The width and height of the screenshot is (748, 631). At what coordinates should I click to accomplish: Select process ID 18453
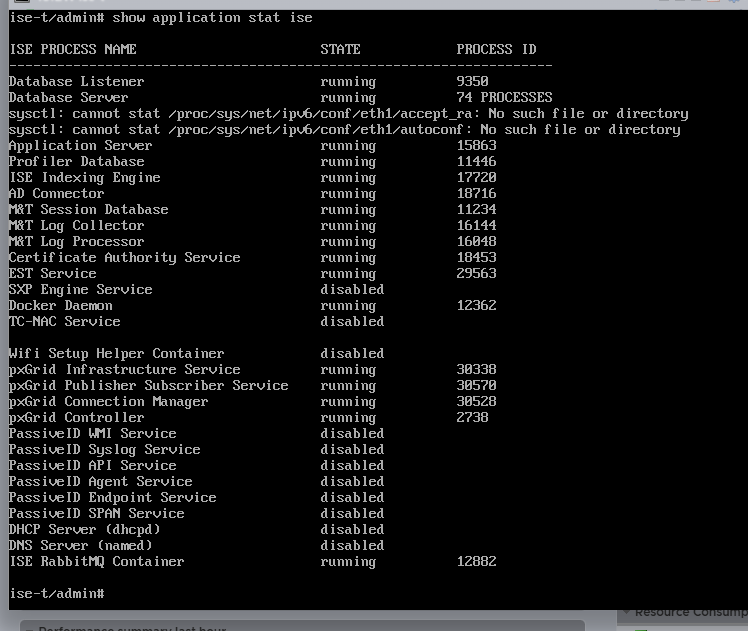[x=477, y=258]
